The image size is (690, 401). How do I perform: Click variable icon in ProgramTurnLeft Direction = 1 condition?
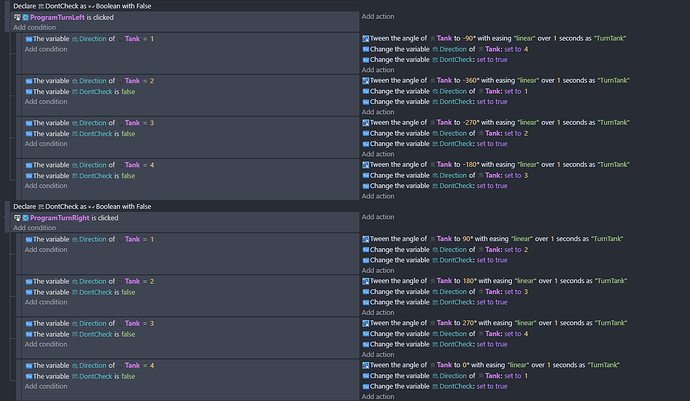pyautogui.click(x=29, y=38)
